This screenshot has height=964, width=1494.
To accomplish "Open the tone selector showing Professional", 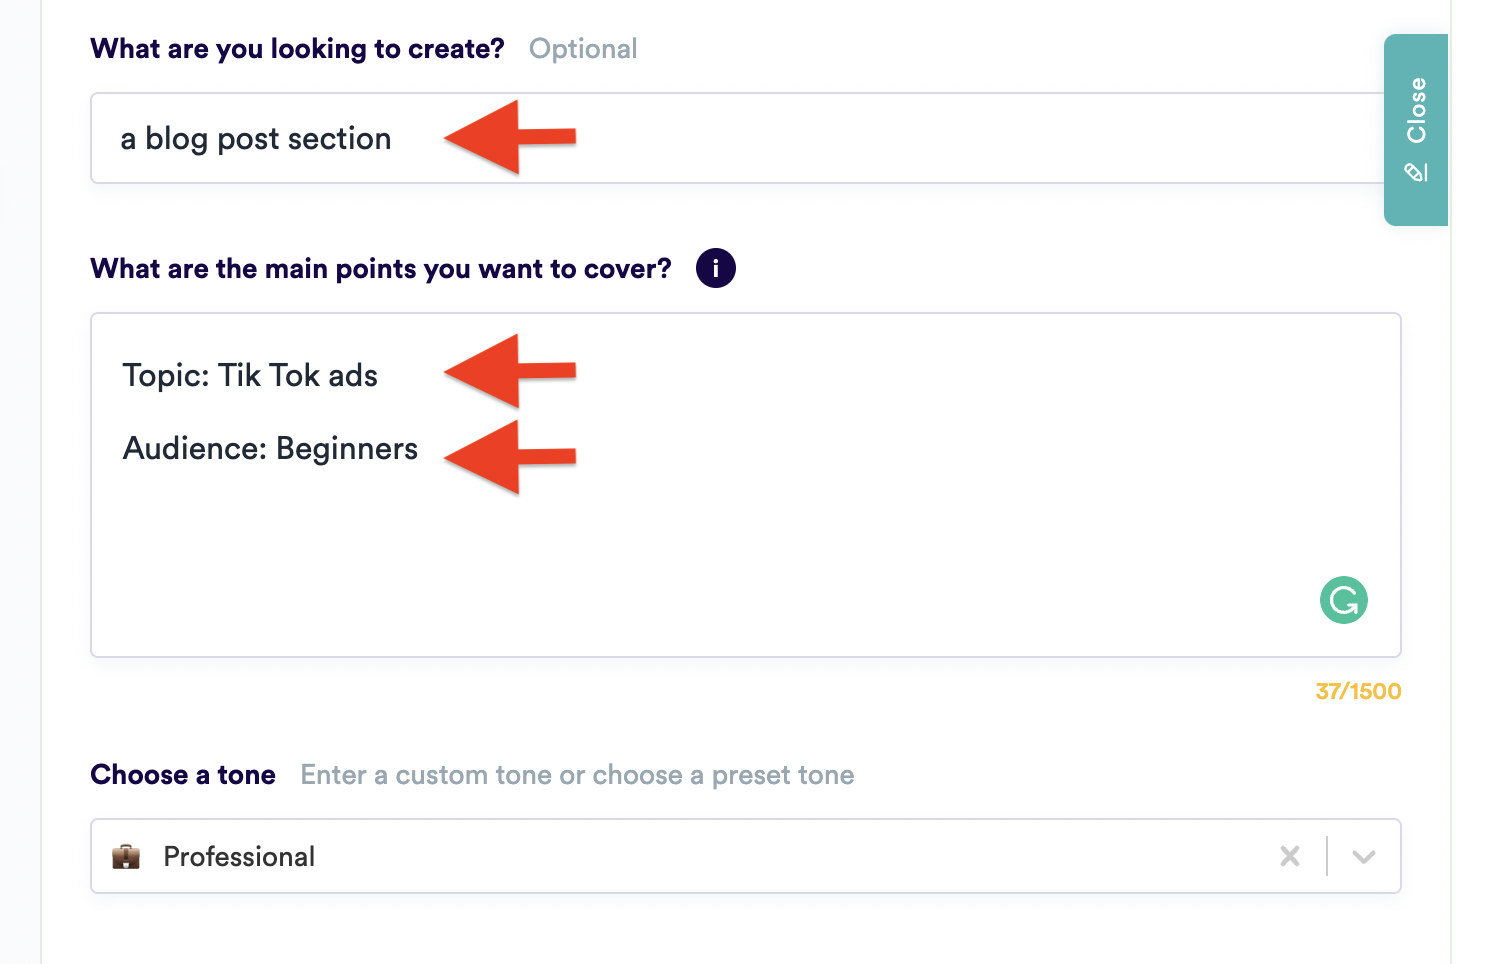I will click(700, 856).
